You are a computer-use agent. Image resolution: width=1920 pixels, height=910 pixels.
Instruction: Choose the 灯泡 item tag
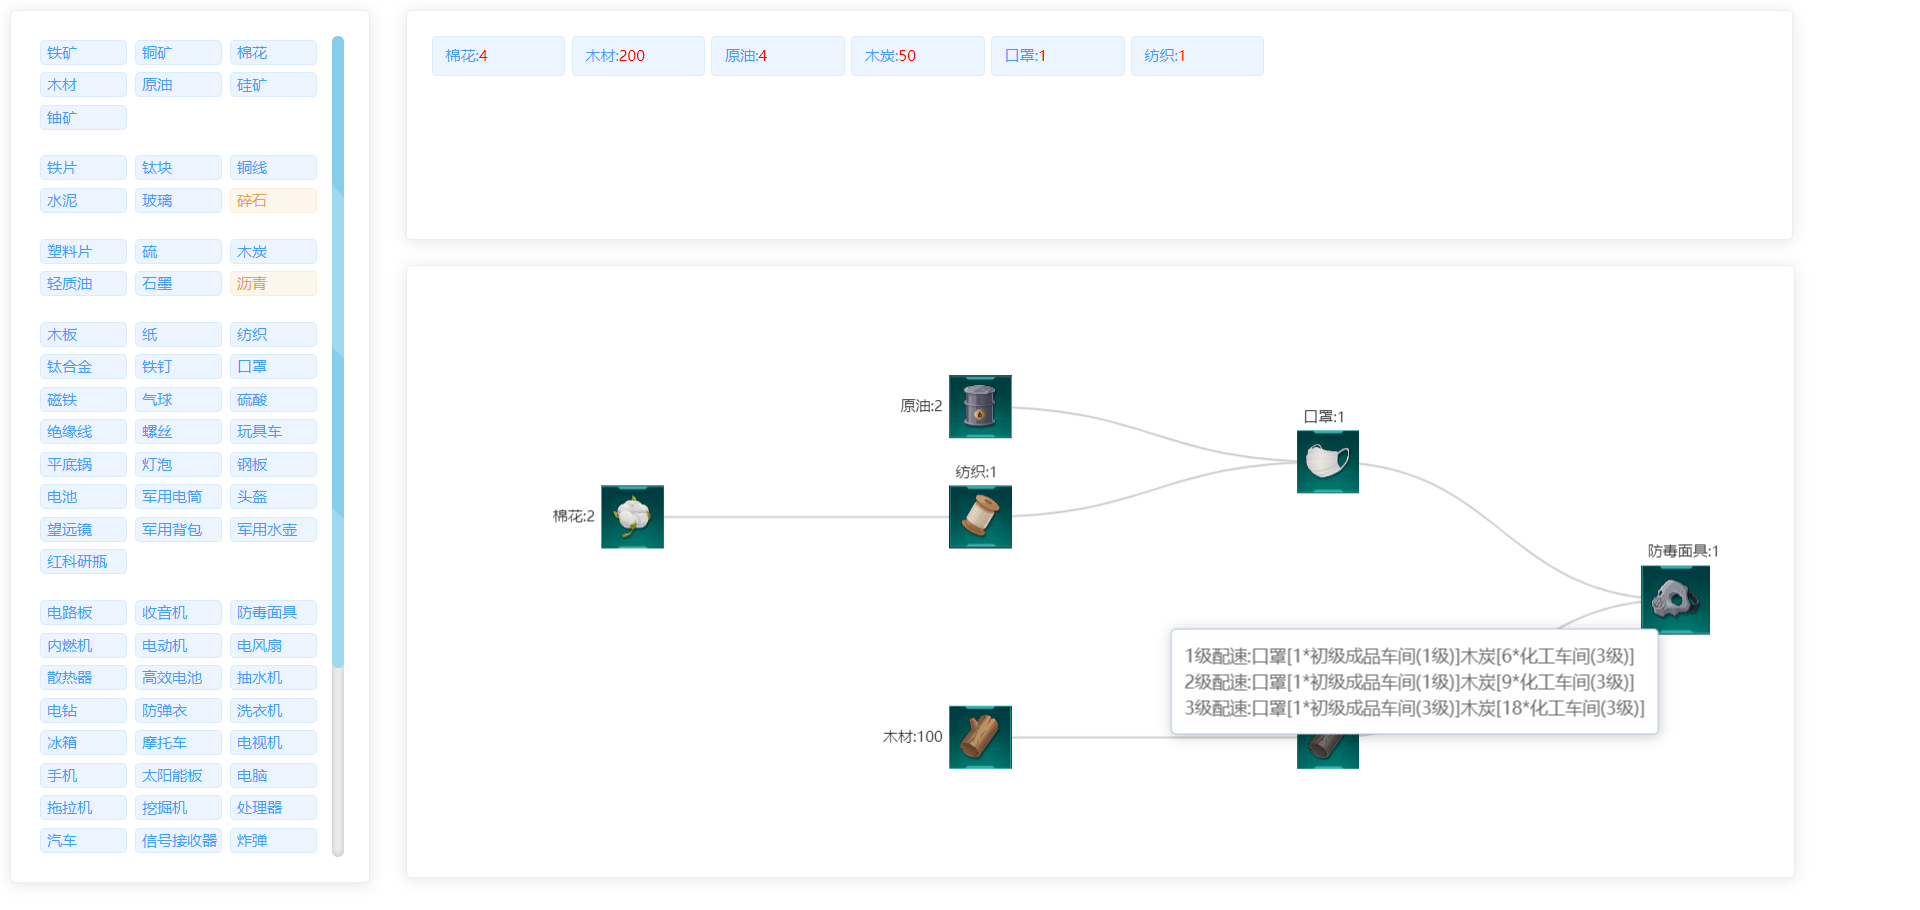pyautogui.click(x=178, y=465)
